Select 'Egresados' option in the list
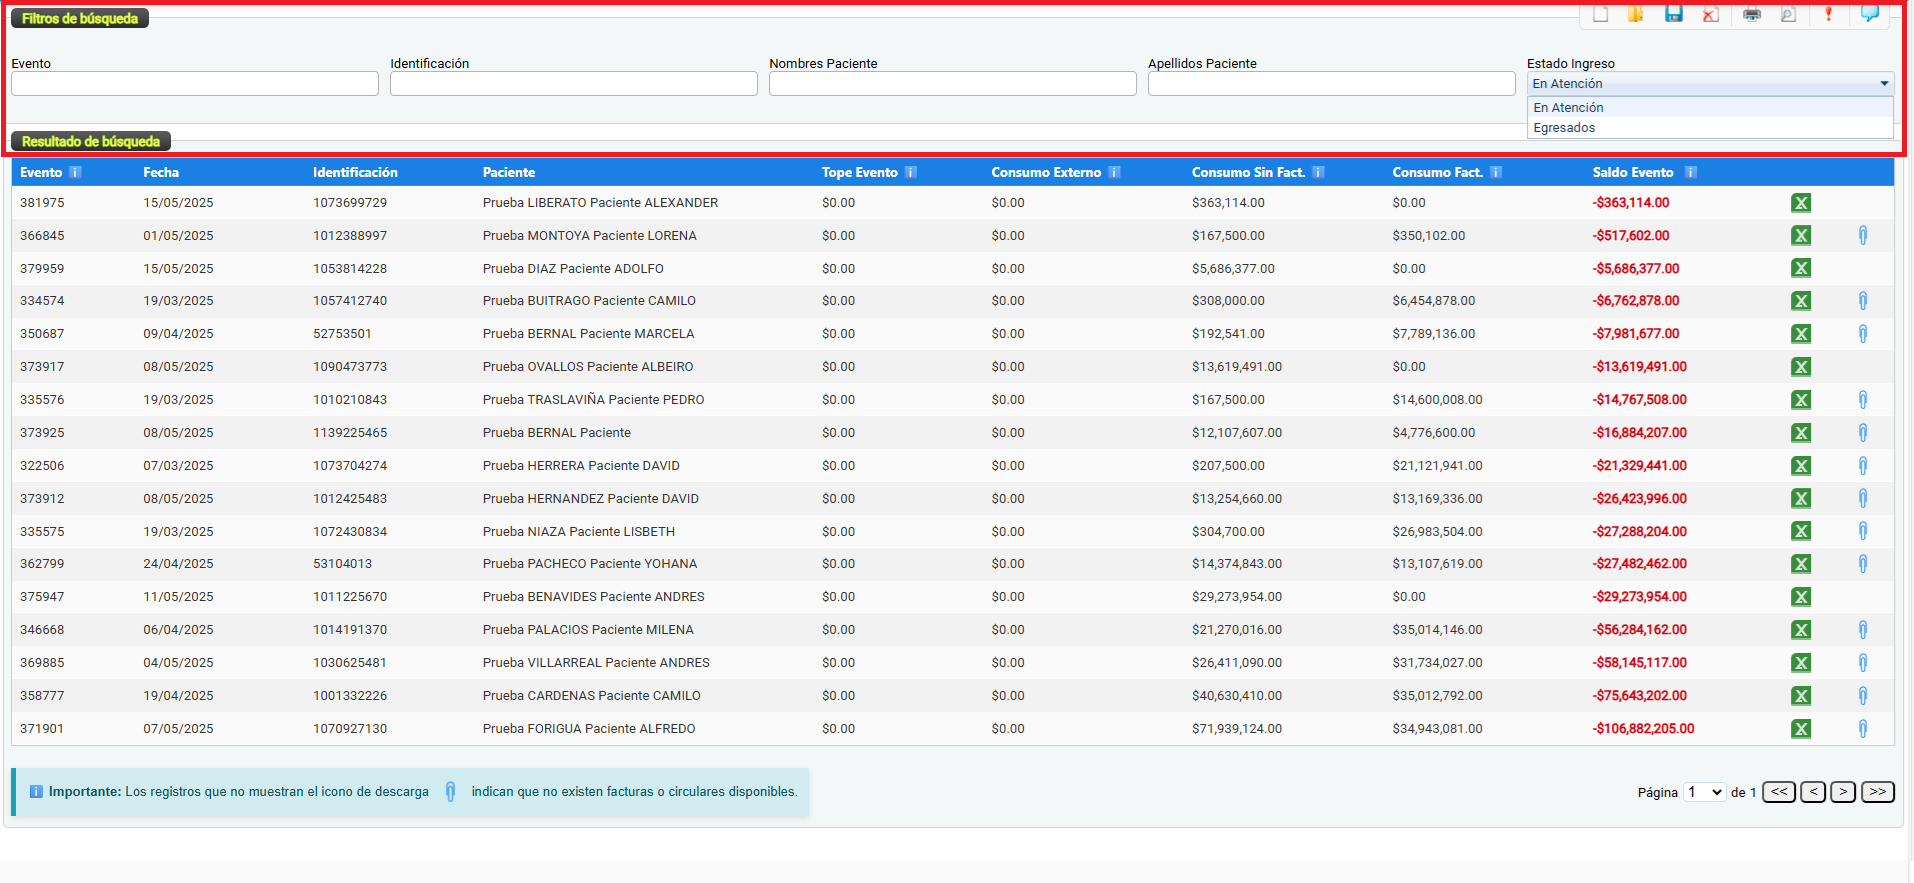 pyautogui.click(x=1710, y=128)
